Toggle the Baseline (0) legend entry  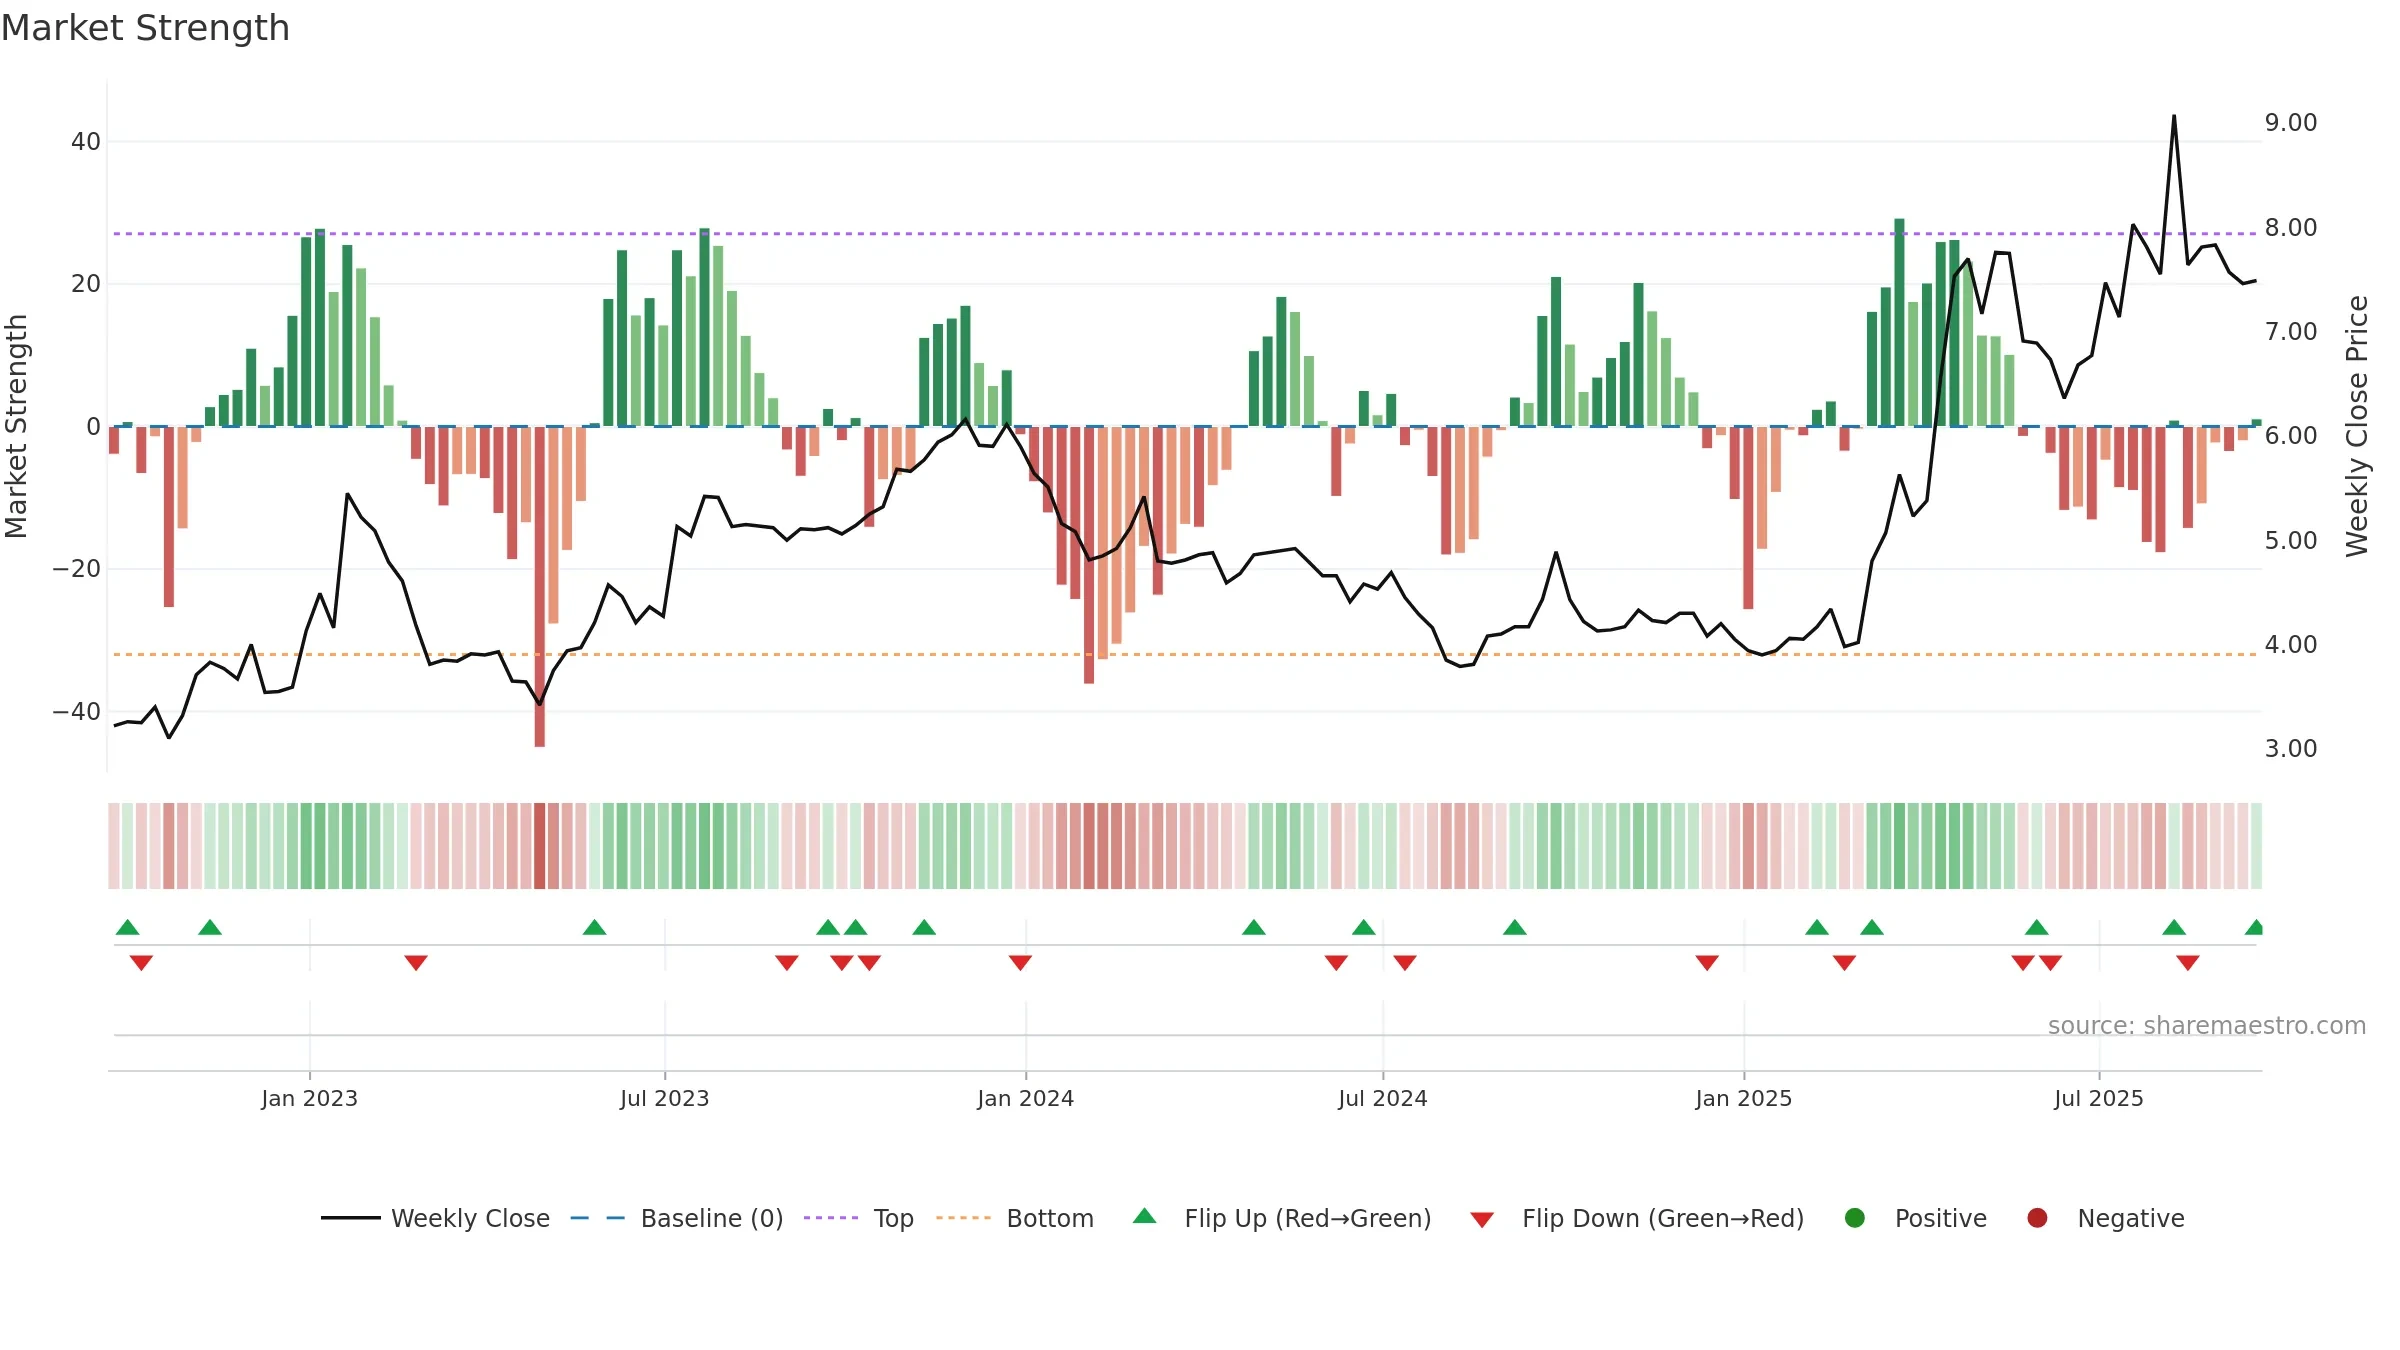677,1218
